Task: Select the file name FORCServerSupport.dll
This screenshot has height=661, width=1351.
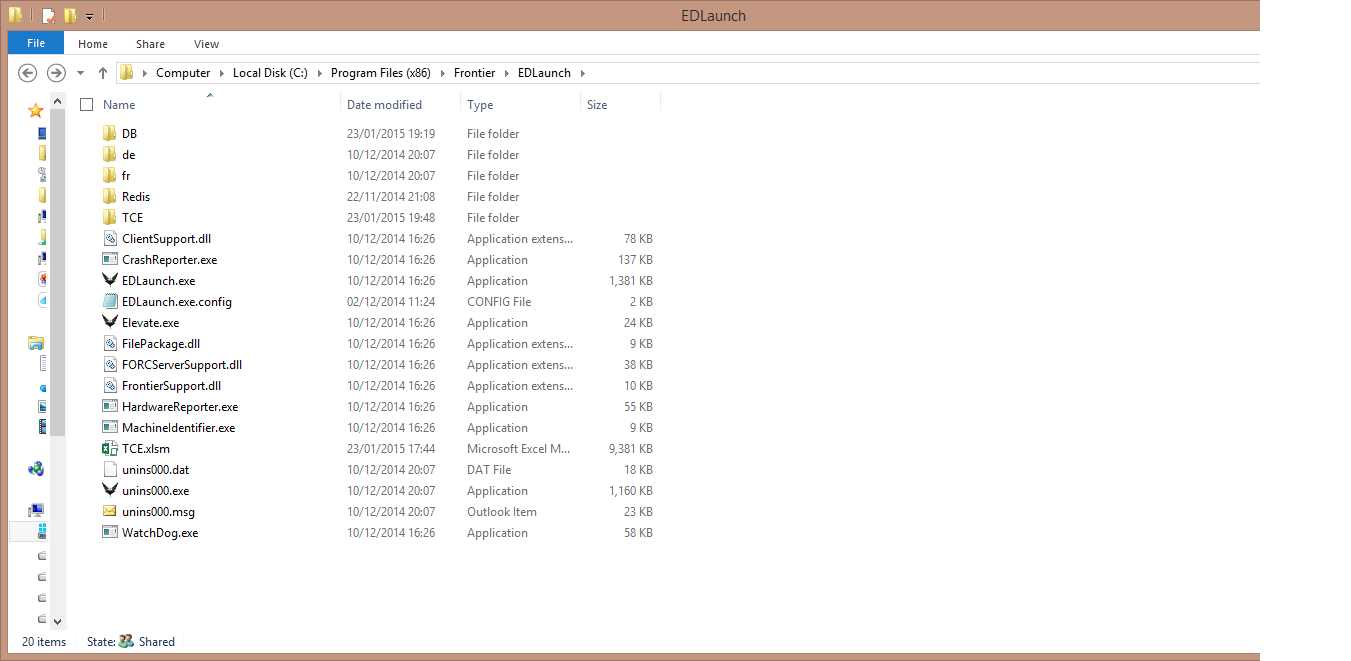Action: 182,365
